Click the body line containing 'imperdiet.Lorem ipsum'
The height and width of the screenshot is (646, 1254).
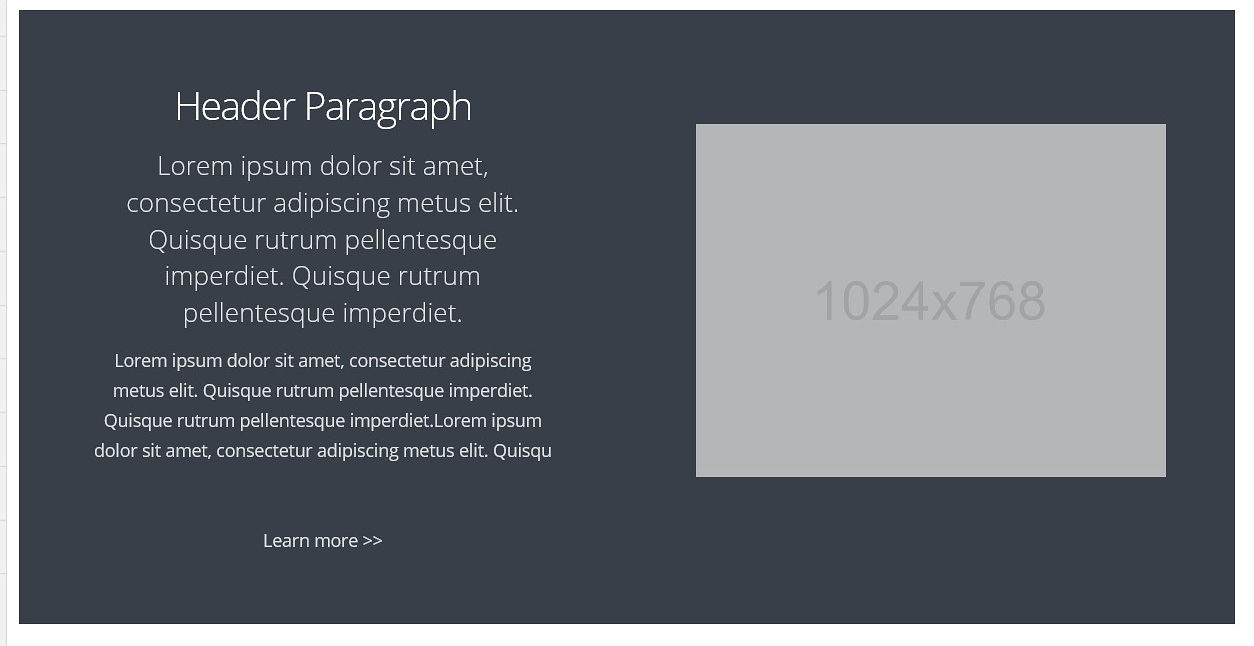323,420
